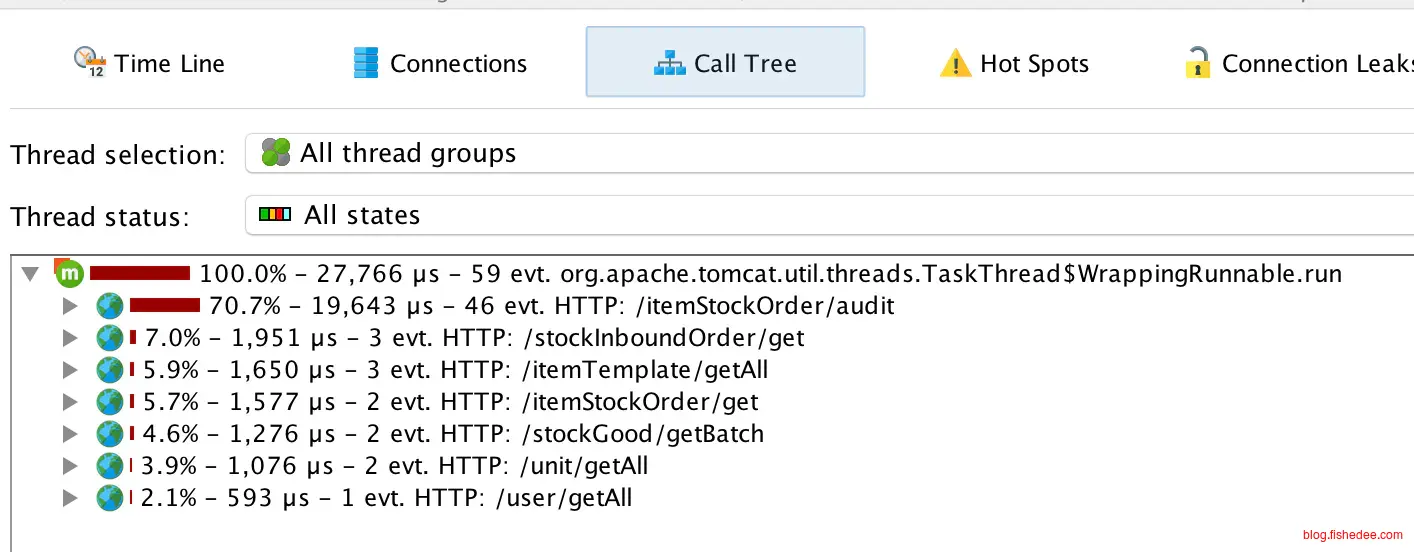Open the Thread status All states dropdown
Viewport: 1414px width, 552px height.
828,215
